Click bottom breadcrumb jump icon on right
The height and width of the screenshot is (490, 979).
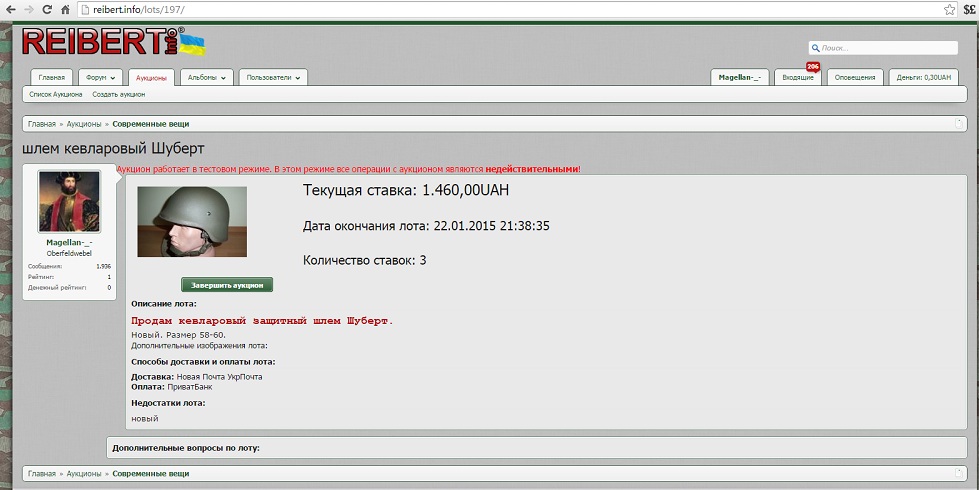tap(960, 473)
